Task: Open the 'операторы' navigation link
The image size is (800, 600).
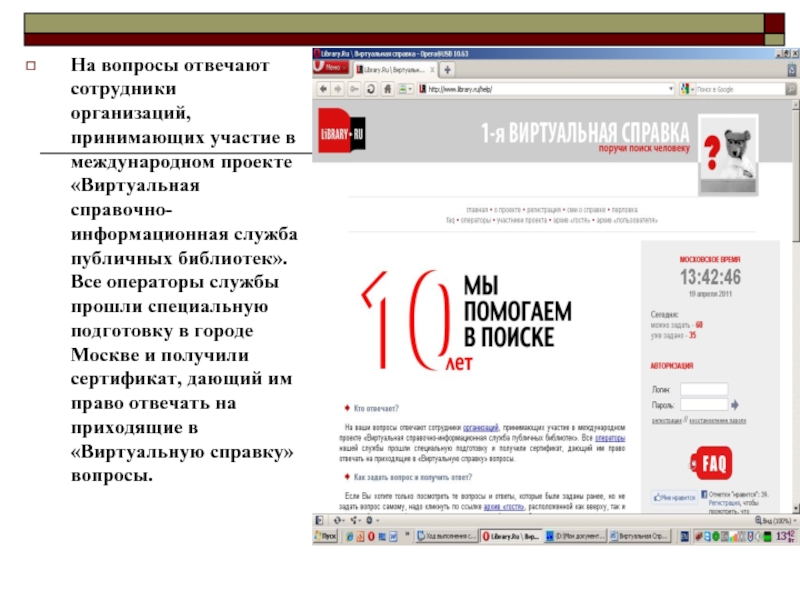Action: click(x=476, y=220)
